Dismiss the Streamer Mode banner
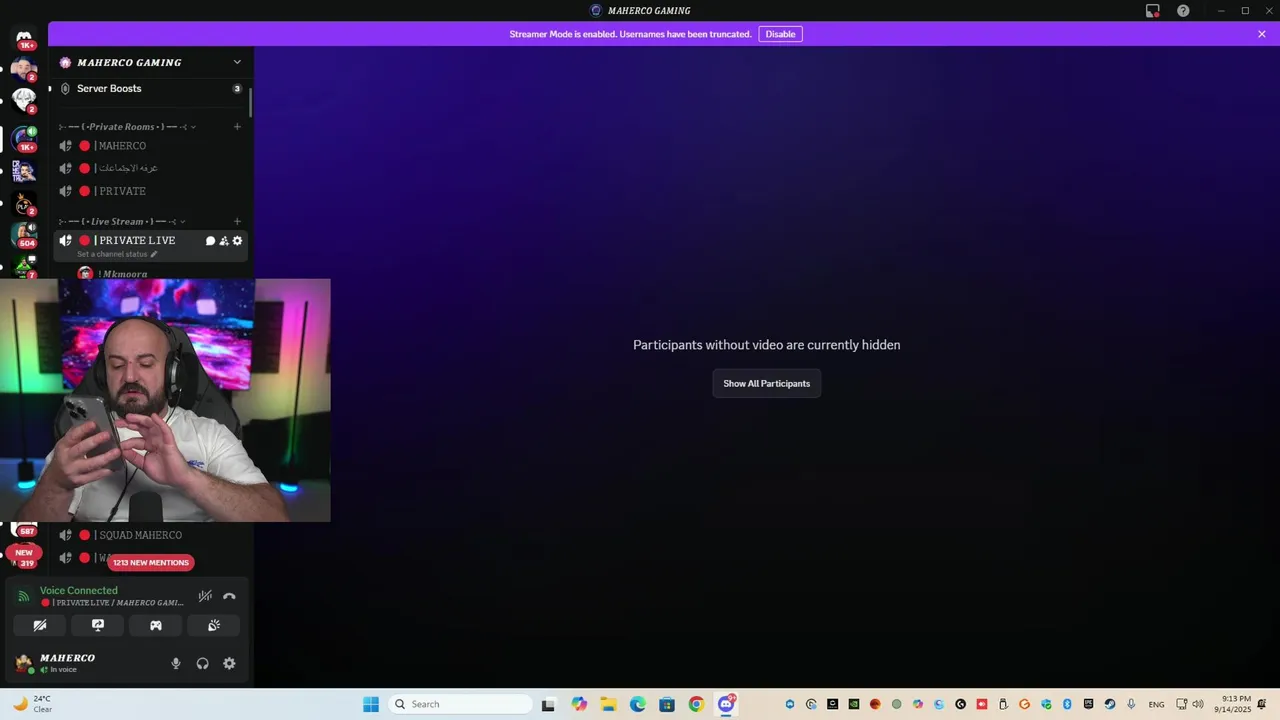This screenshot has width=1280, height=720. point(1262,34)
